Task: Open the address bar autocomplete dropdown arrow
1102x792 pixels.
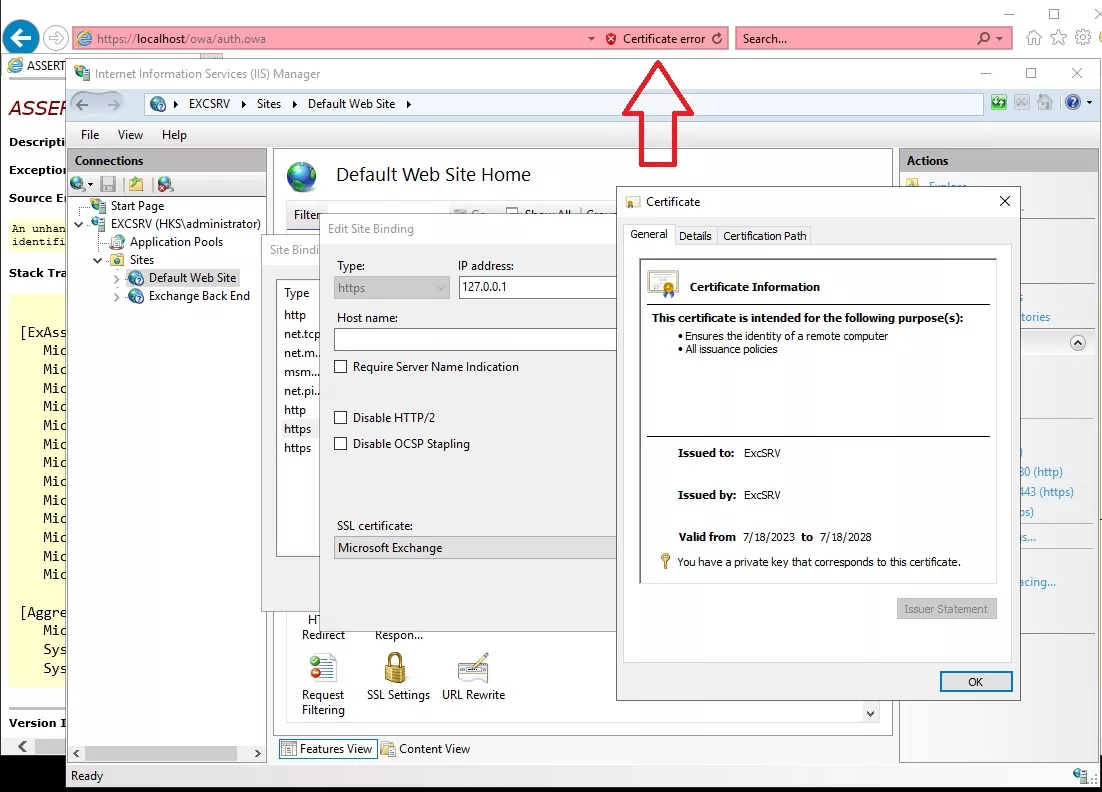Action: [x=591, y=39]
